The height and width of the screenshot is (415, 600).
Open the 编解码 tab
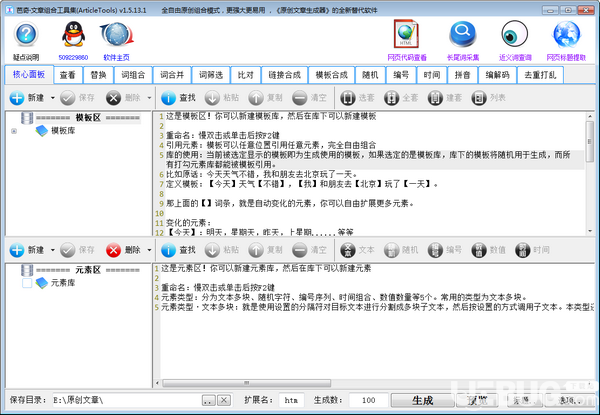click(x=497, y=75)
